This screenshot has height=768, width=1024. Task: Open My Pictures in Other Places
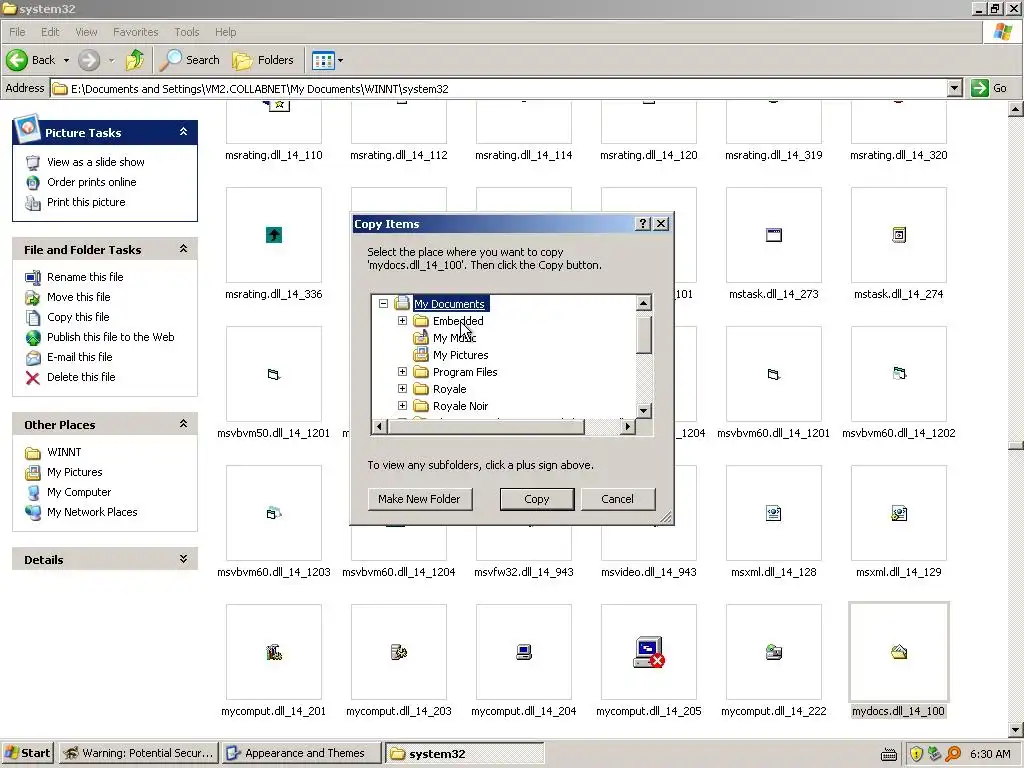coord(74,472)
